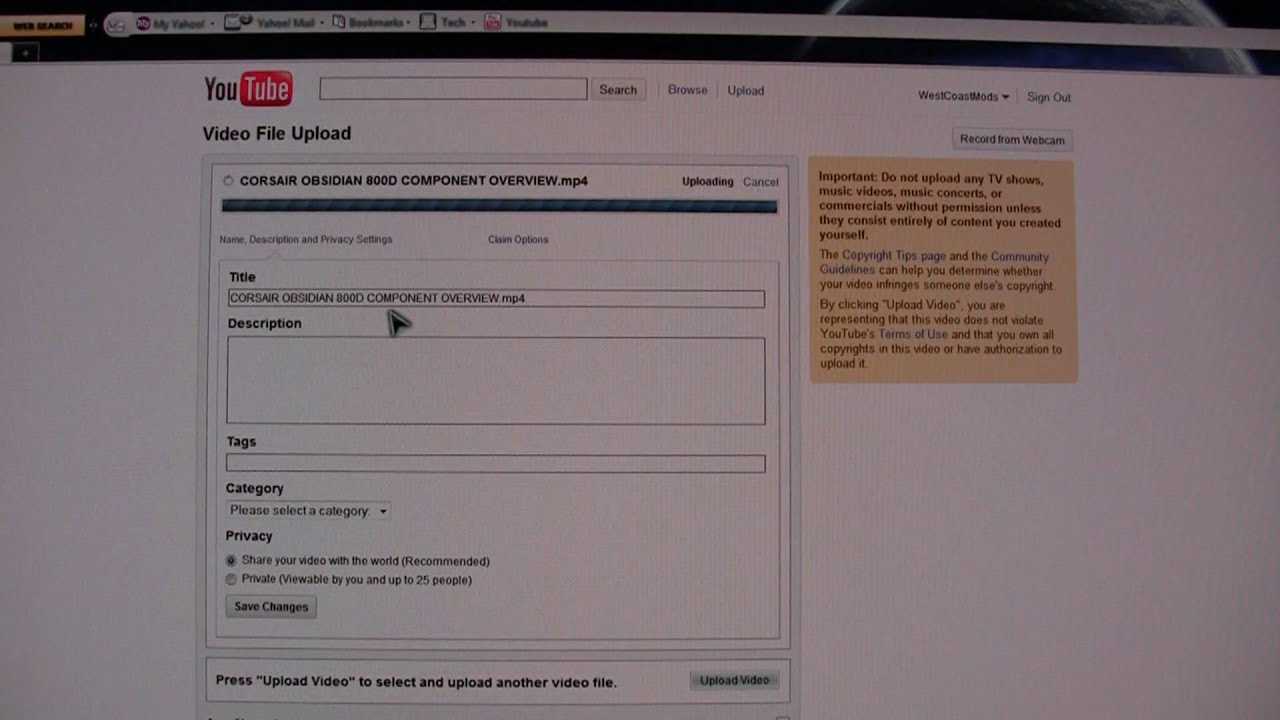Image resolution: width=1280 pixels, height=720 pixels.
Task: Click the upload progress bar
Action: 499,206
